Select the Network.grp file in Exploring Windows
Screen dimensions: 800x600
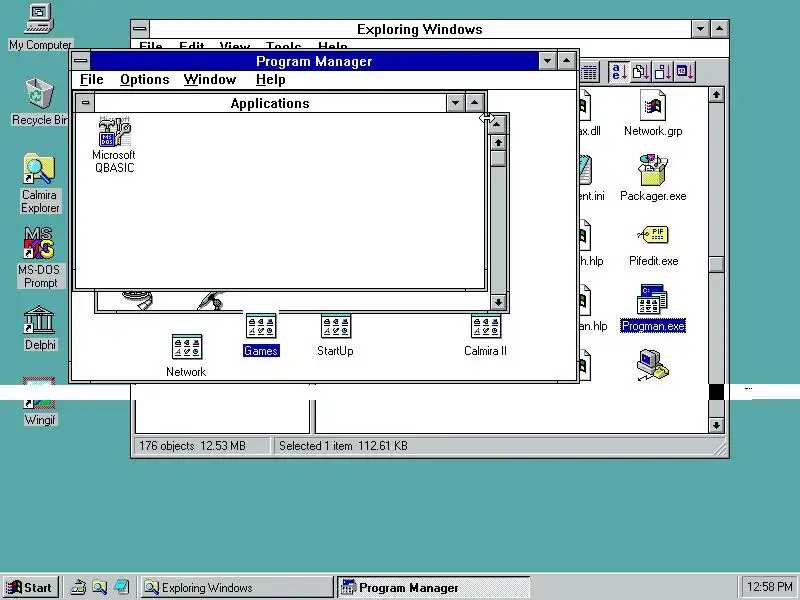pyautogui.click(x=653, y=113)
